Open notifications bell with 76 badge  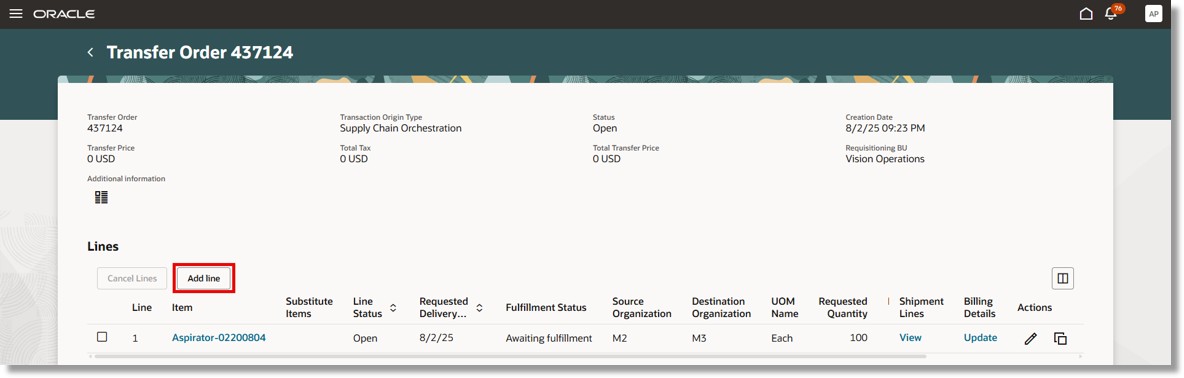[1112, 13]
